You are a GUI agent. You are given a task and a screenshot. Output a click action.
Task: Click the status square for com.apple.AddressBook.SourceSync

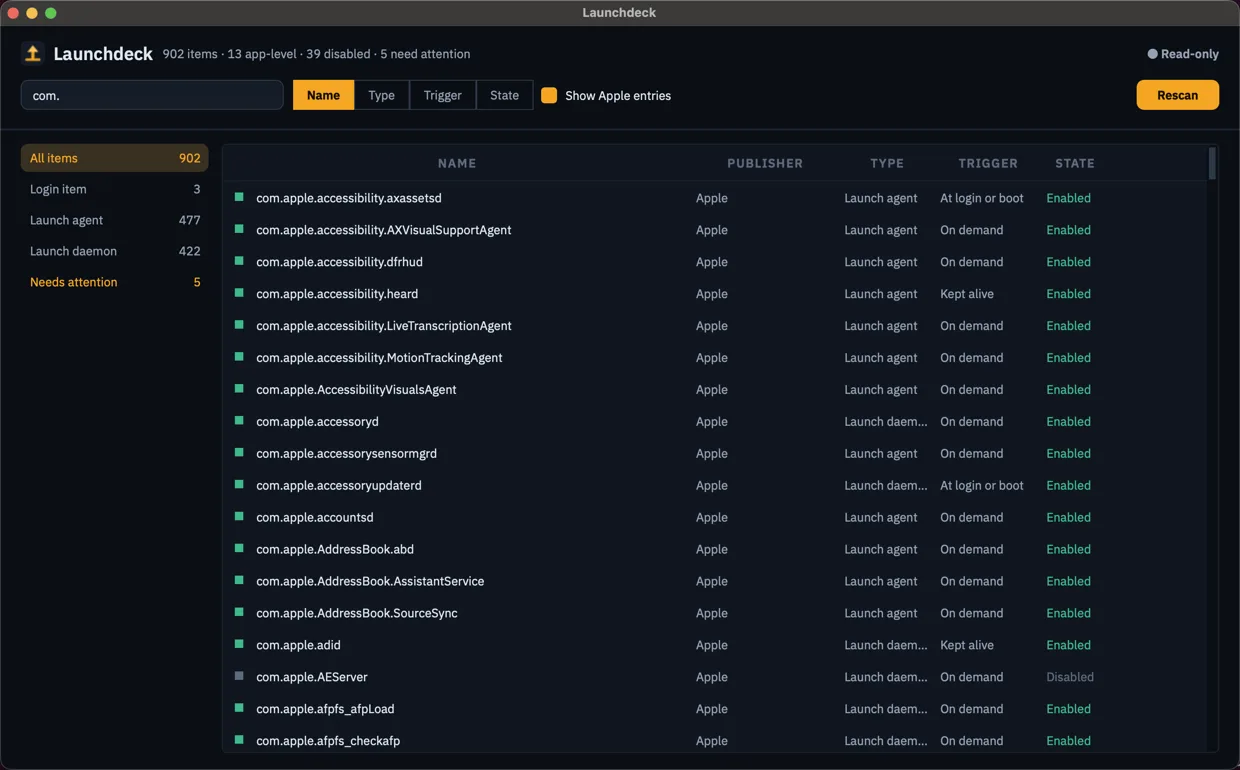click(x=239, y=613)
